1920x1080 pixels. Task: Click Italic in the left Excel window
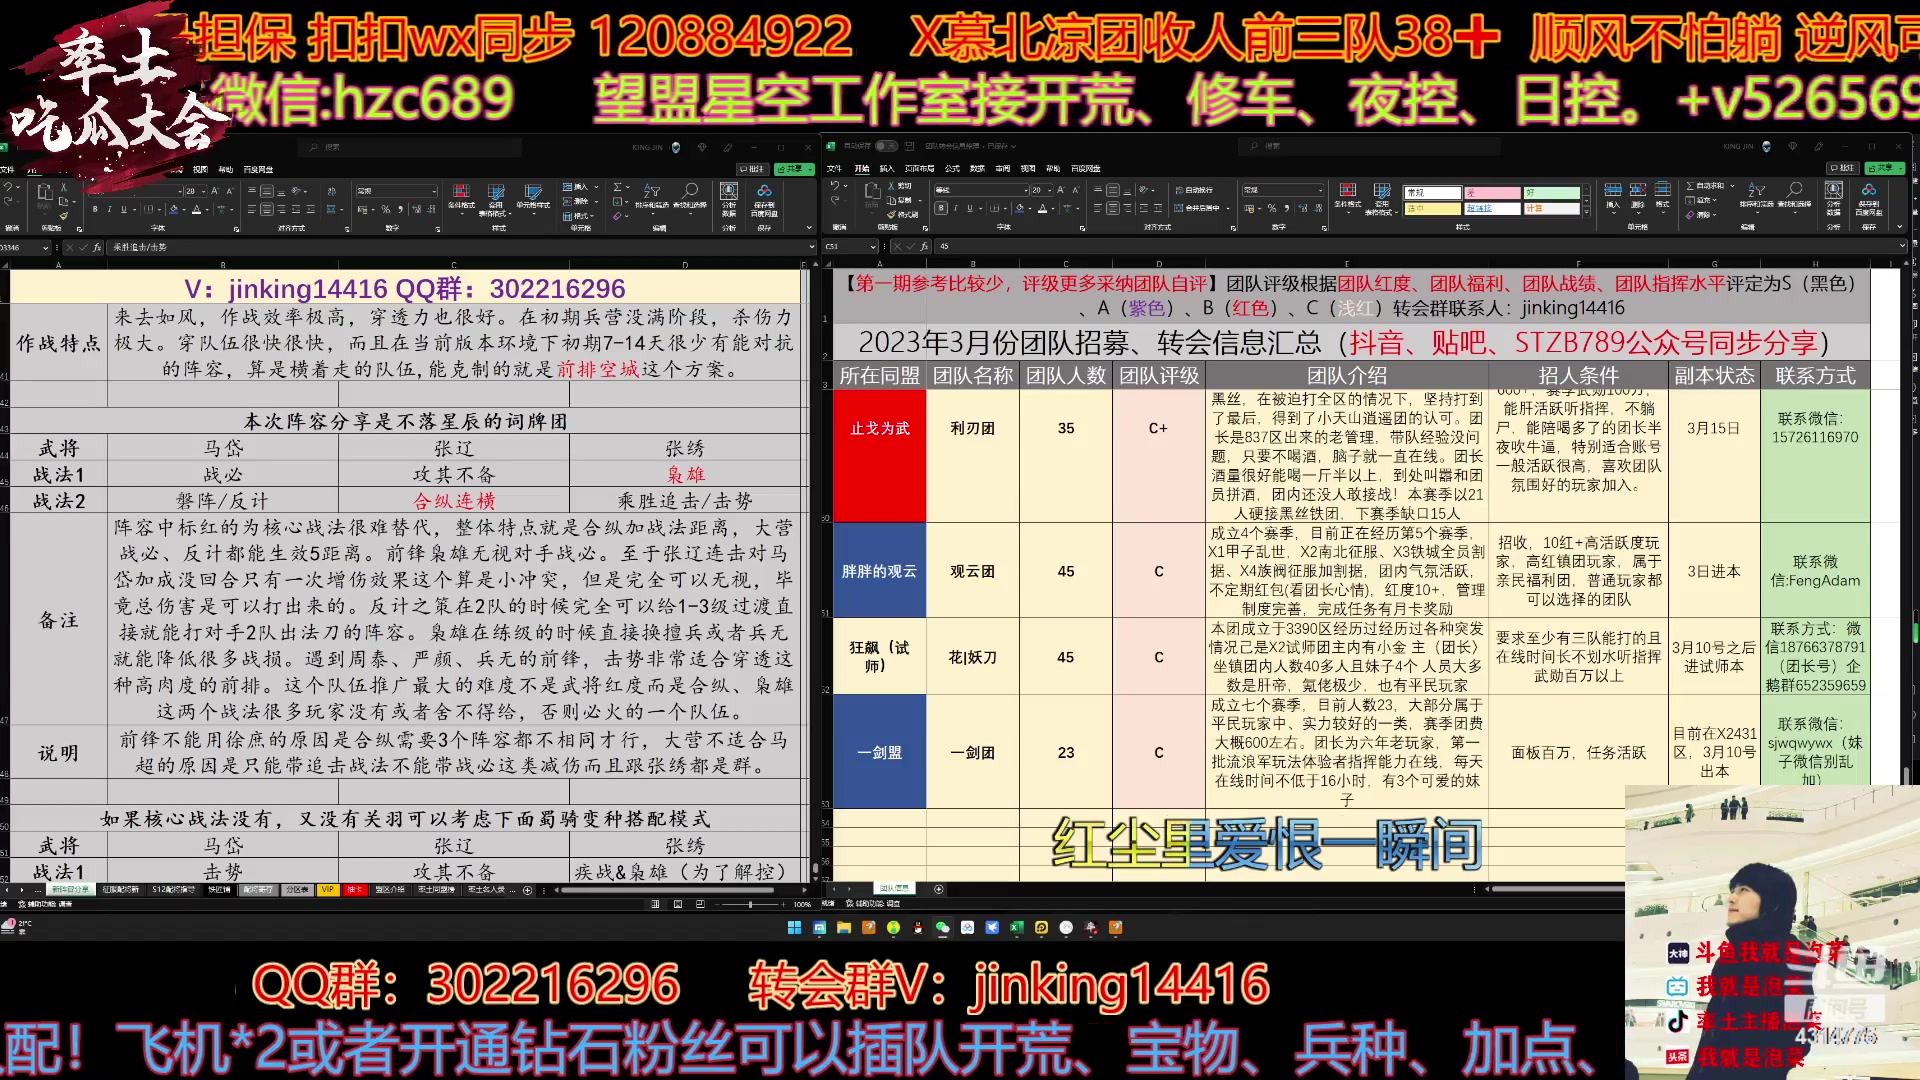109,210
